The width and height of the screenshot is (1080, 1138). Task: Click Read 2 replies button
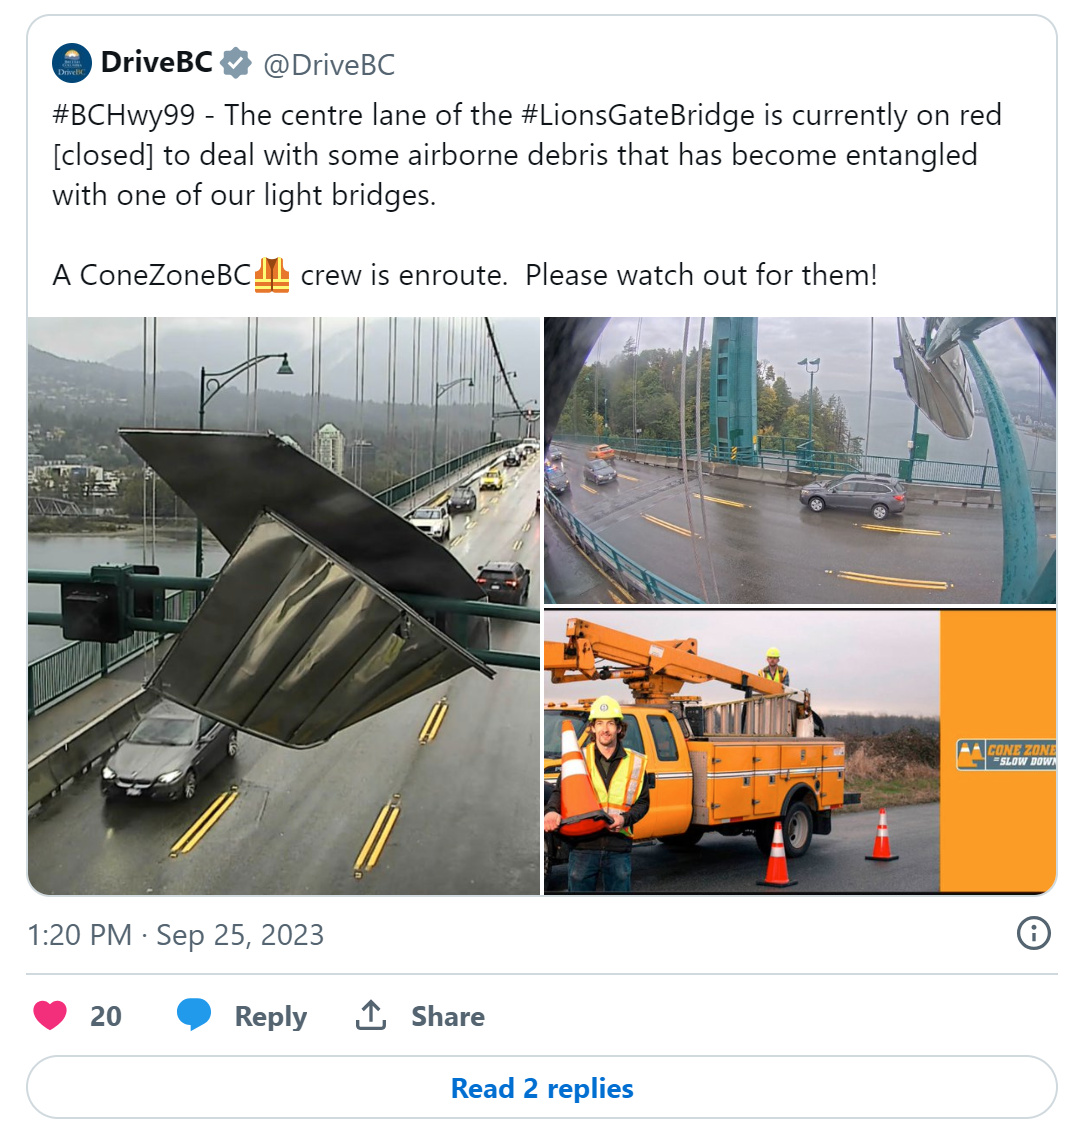541,1088
